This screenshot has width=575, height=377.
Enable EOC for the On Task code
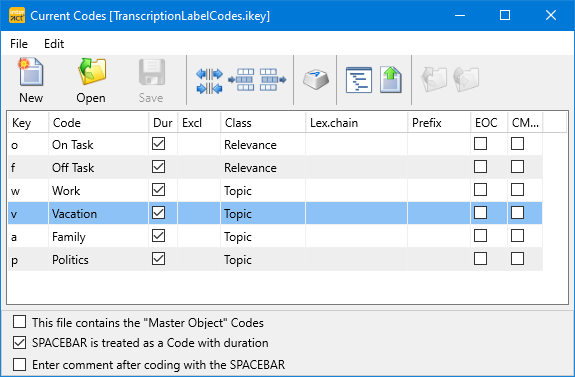coord(480,144)
